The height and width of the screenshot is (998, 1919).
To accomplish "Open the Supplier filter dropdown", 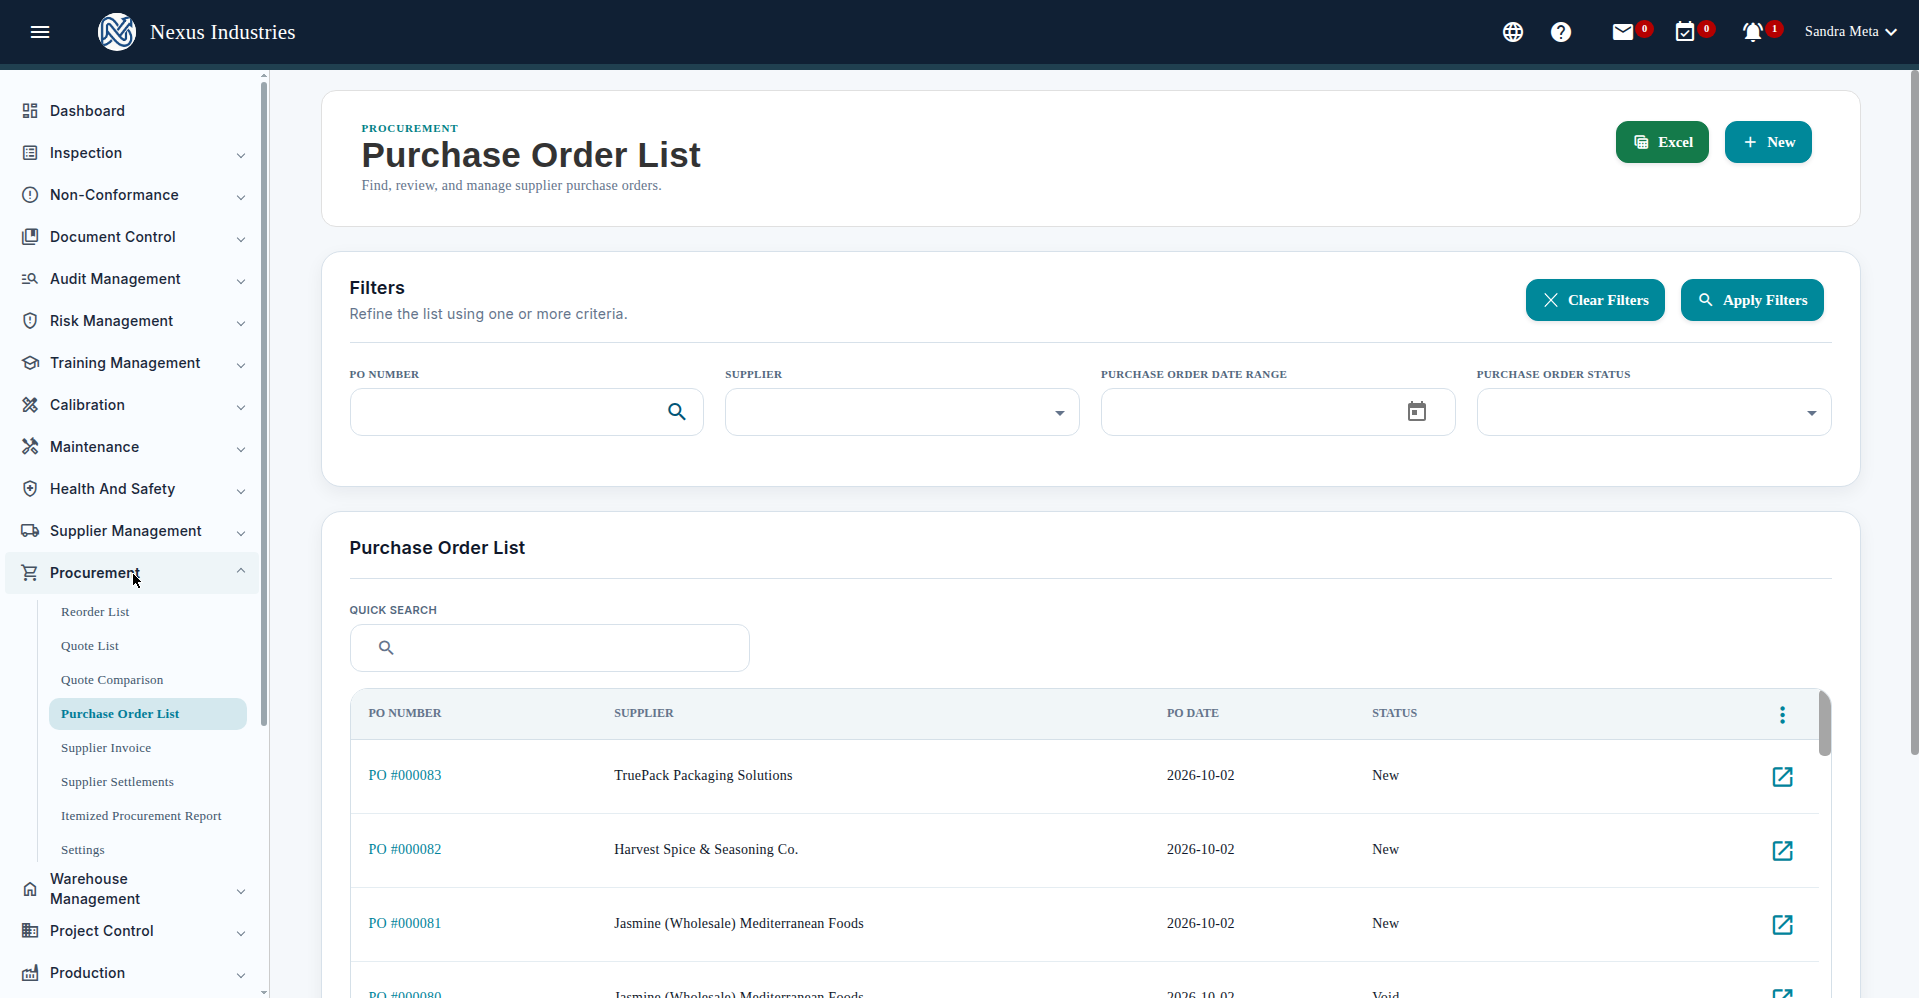I will pyautogui.click(x=902, y=412).
